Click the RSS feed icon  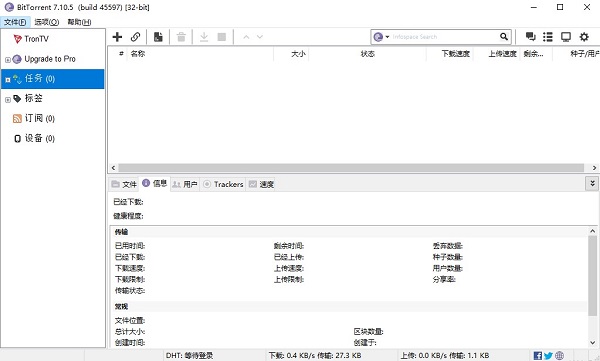tap(17, 119)
